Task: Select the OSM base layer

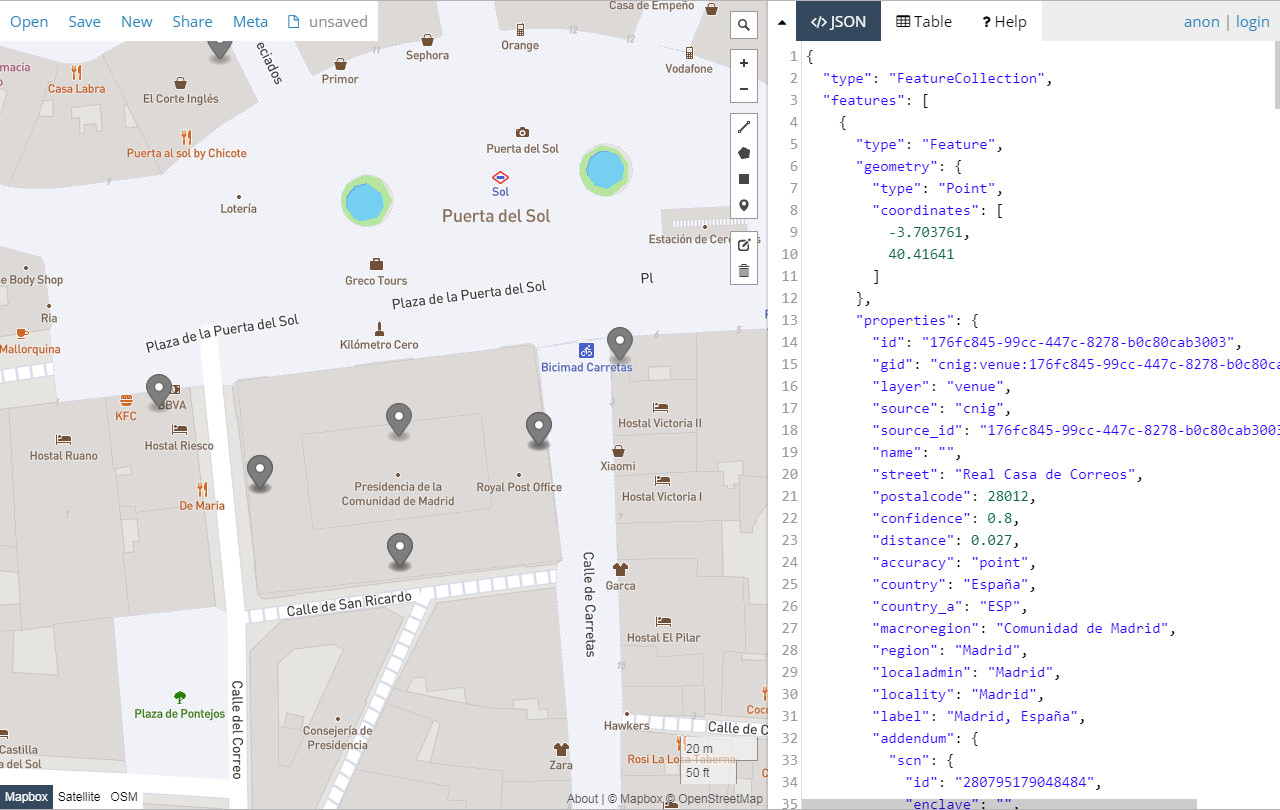Action: pos(124,797)
